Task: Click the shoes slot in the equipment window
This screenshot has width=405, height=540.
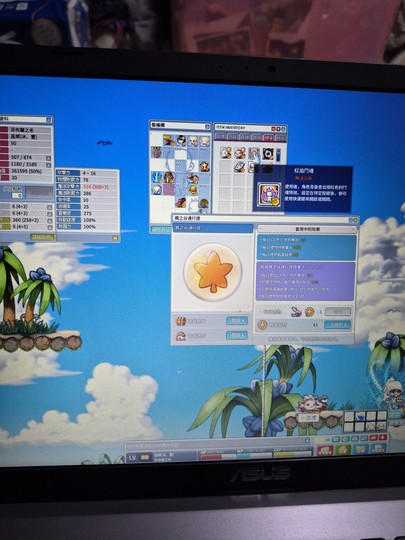Action: tap(181, 202)
